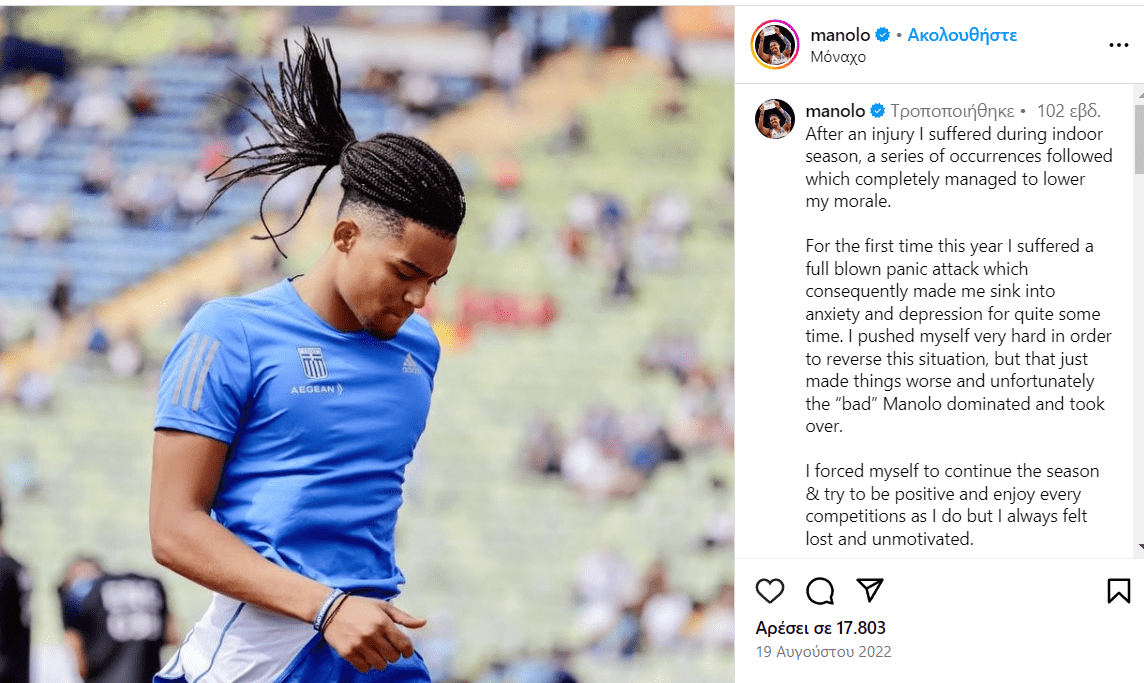
Task: Click the verified badge in the header
Action: pos(882,35)
